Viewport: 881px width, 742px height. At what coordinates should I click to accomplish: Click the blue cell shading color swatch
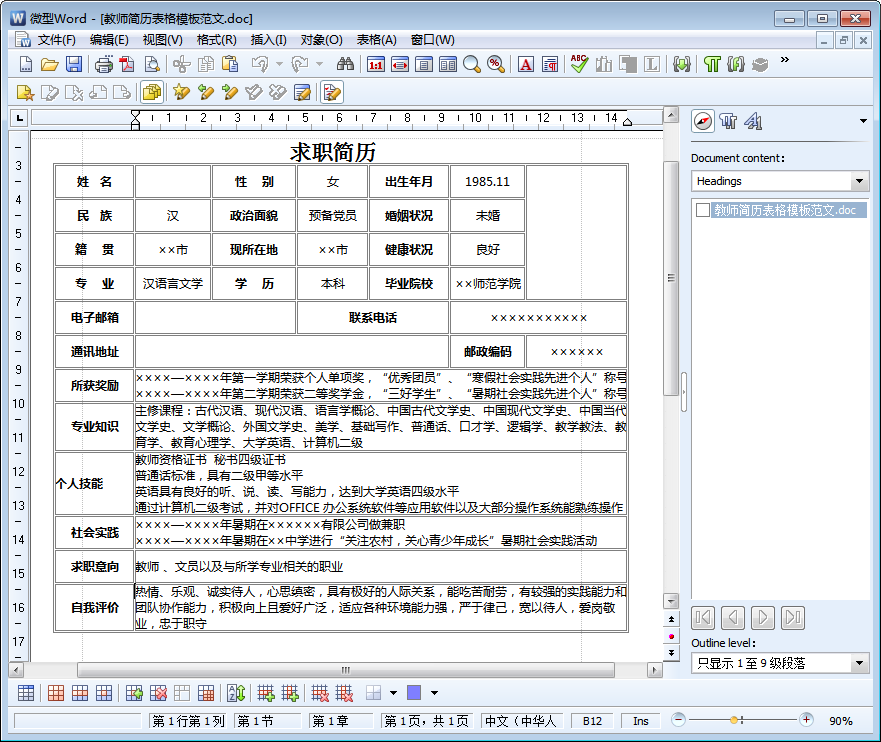pyautogui.click(x=414, y=693)
